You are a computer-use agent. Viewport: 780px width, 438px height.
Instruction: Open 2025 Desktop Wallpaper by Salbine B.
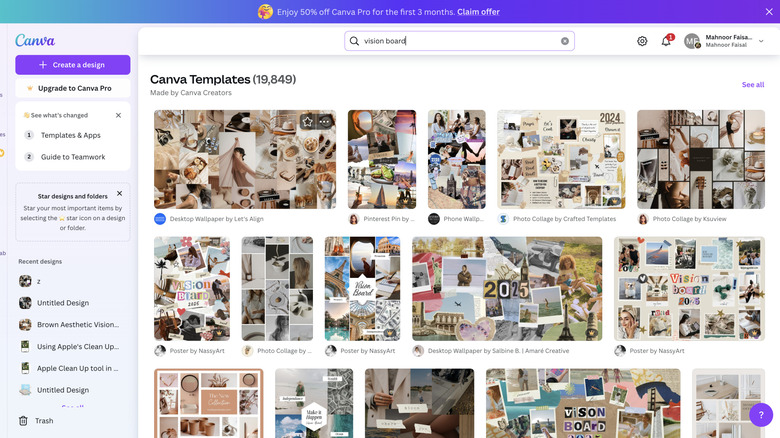point(507,289)
